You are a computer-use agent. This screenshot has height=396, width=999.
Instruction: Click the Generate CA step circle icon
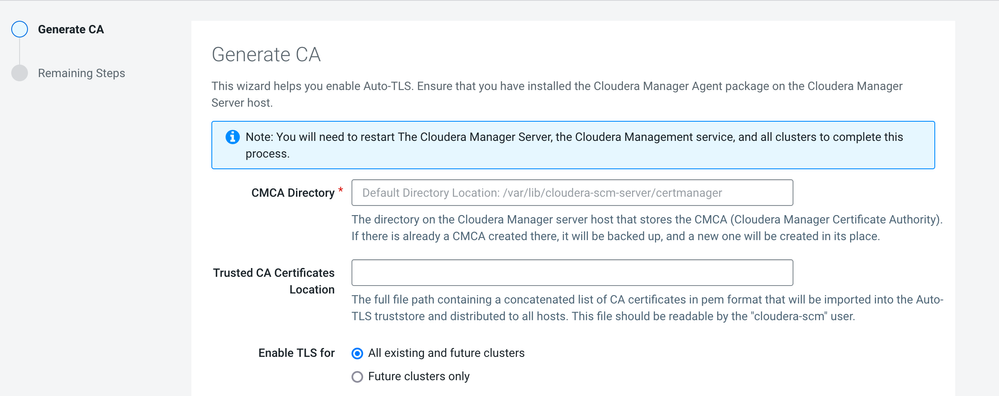(20, 29)
